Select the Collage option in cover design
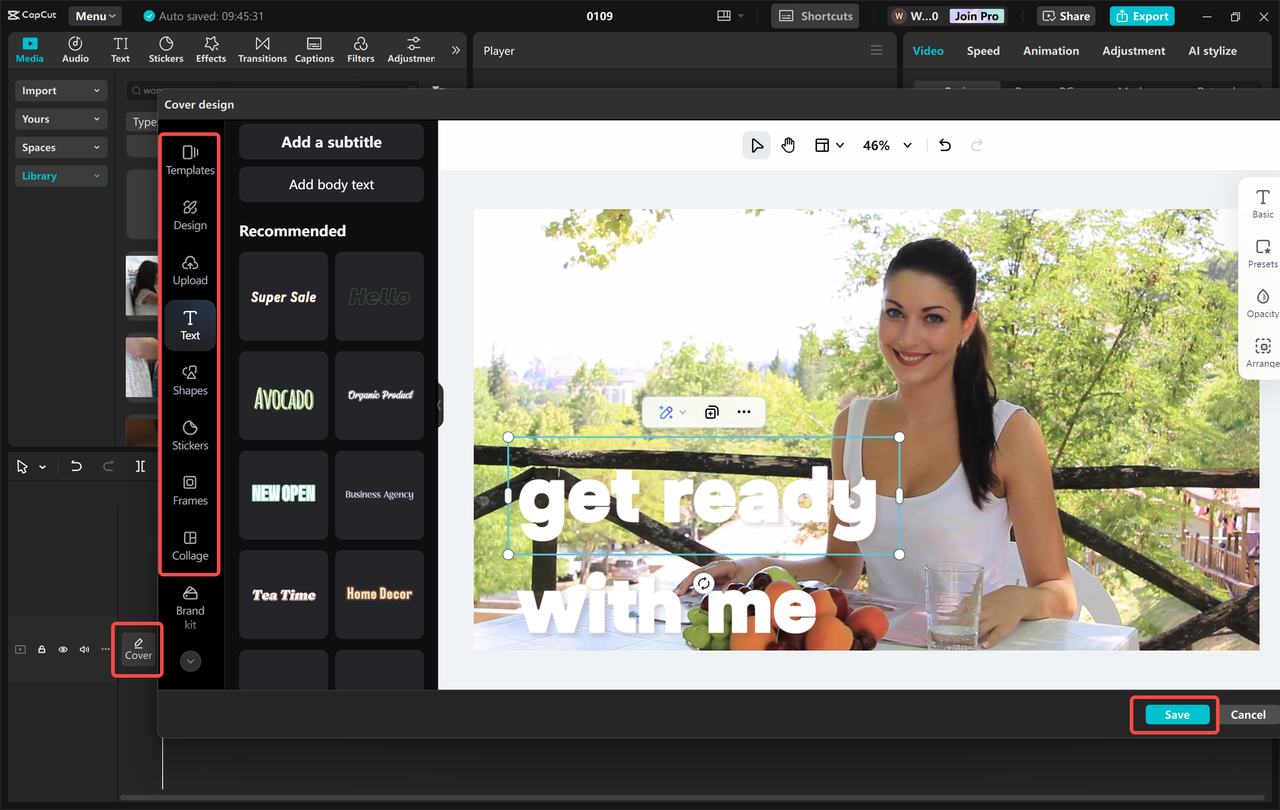Image resolution: width=1280 pixels, height=810 pixels. coord(189,545)
